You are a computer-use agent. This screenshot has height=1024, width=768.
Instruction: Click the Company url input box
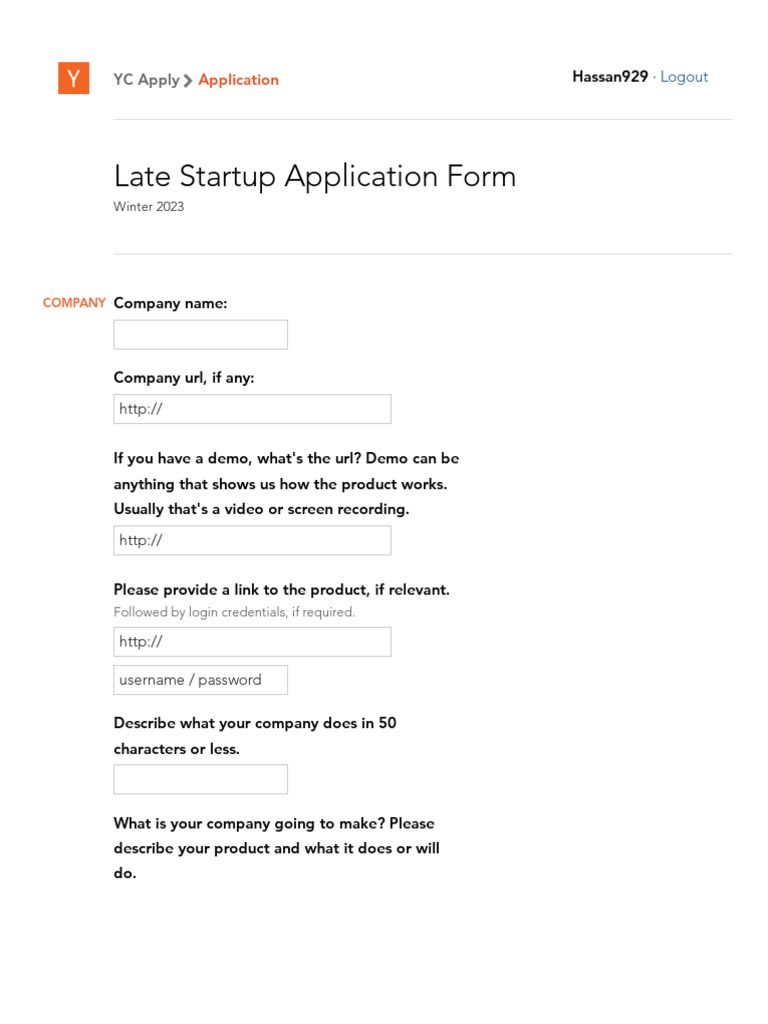click(x=252, y=409)
